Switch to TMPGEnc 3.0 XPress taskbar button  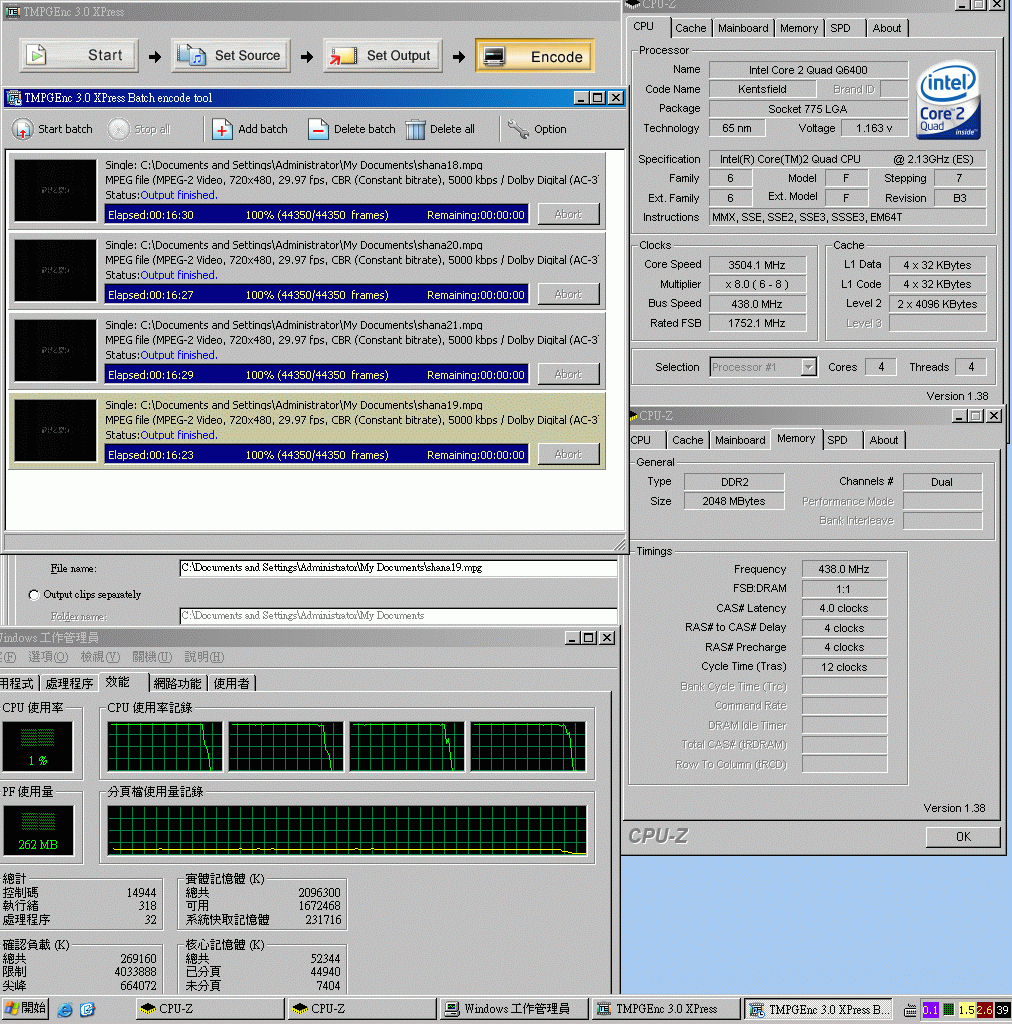click(x=667, y=1009)
